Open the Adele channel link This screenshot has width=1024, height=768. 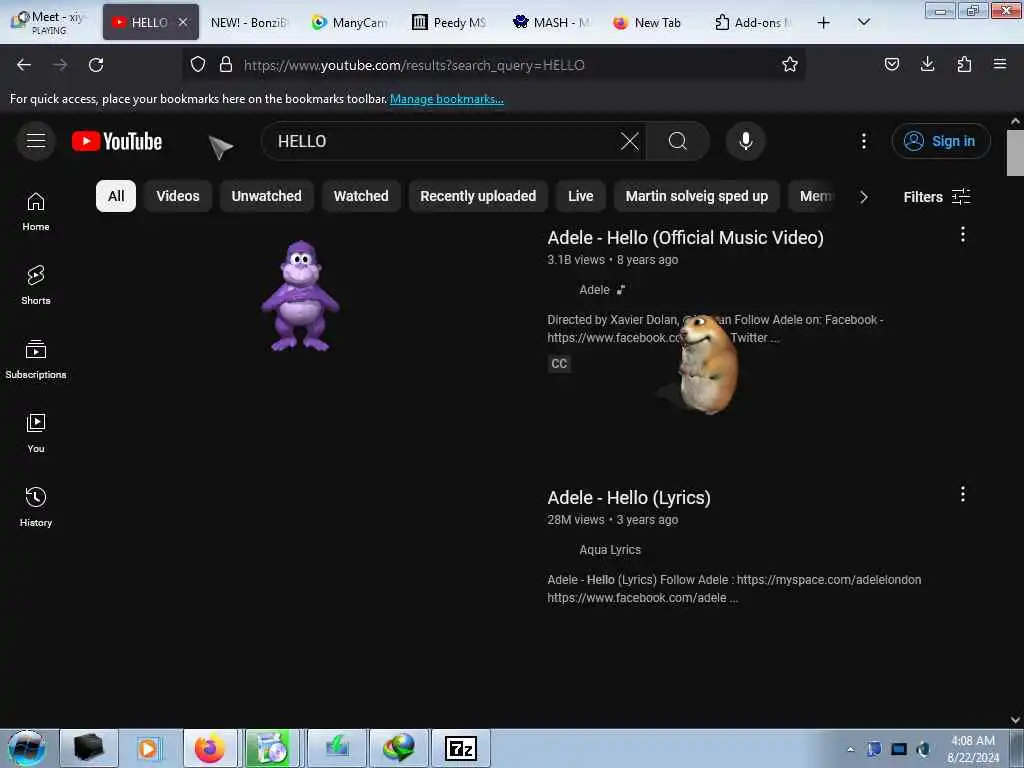(594, 289)
